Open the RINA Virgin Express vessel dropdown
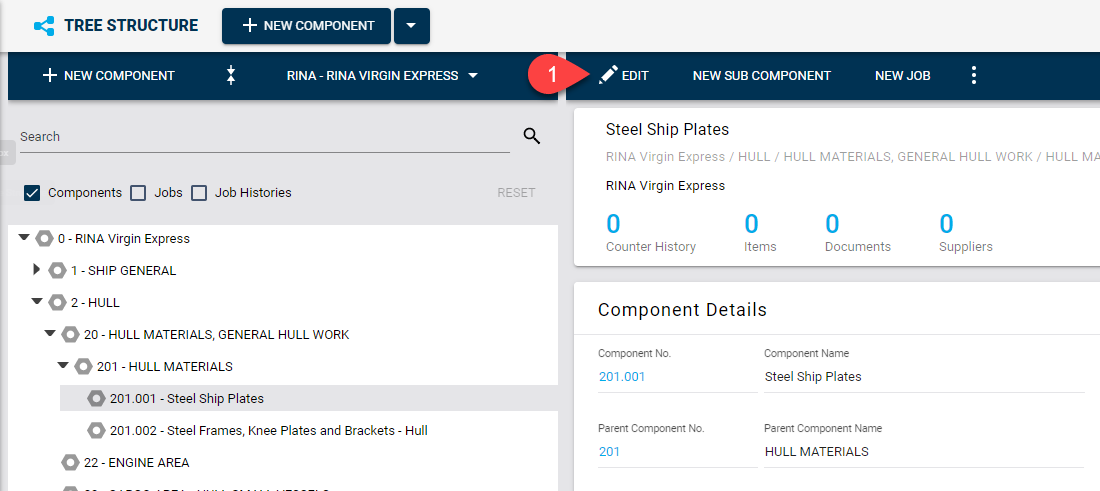 (x=382, y=76)
